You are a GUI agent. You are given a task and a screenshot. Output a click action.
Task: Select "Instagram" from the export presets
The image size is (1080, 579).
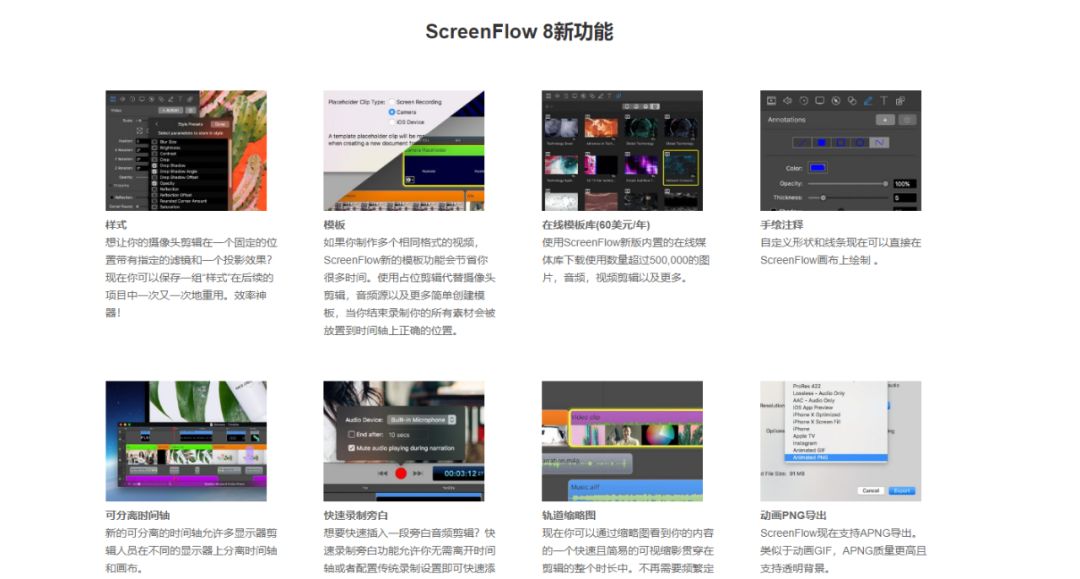tap(805, 444)
